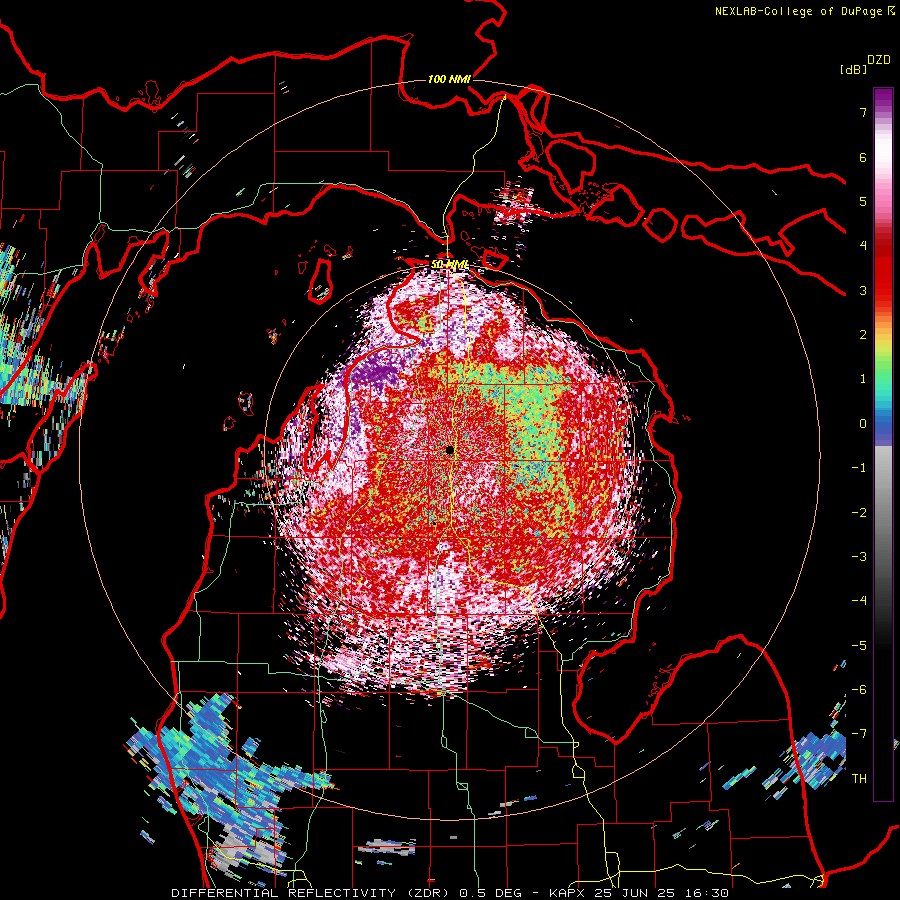Click the 1 value on color scale
This screenshot has height=900, width=900.
(x=863, y=379)
